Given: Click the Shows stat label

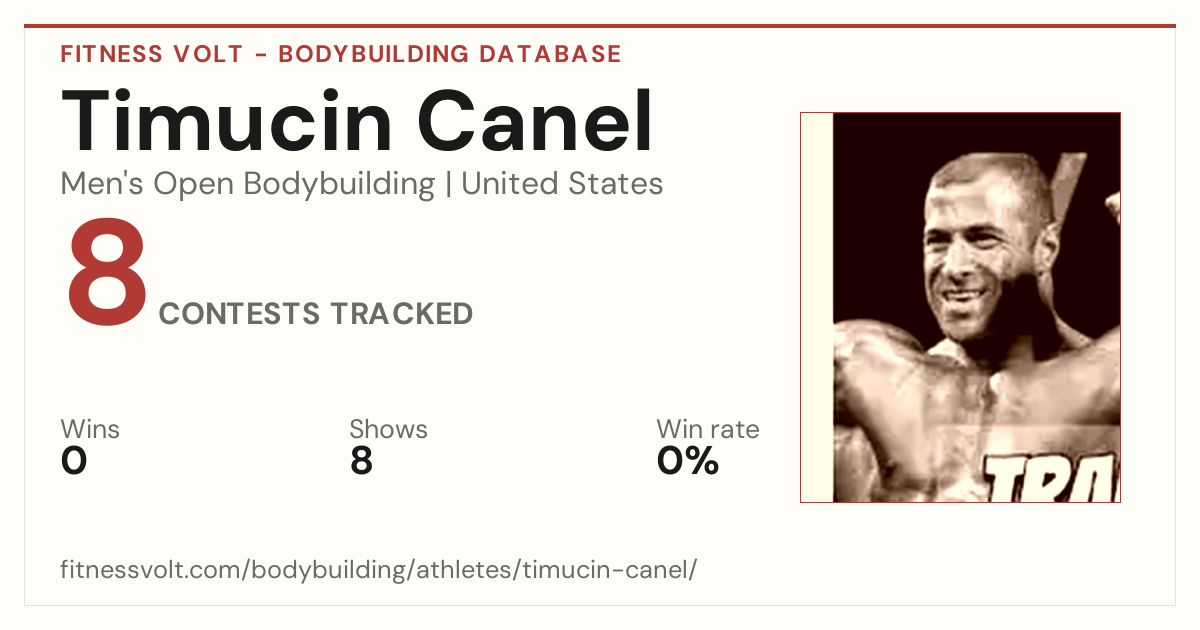Looking at the screenshot, I should tap(388, 429).
